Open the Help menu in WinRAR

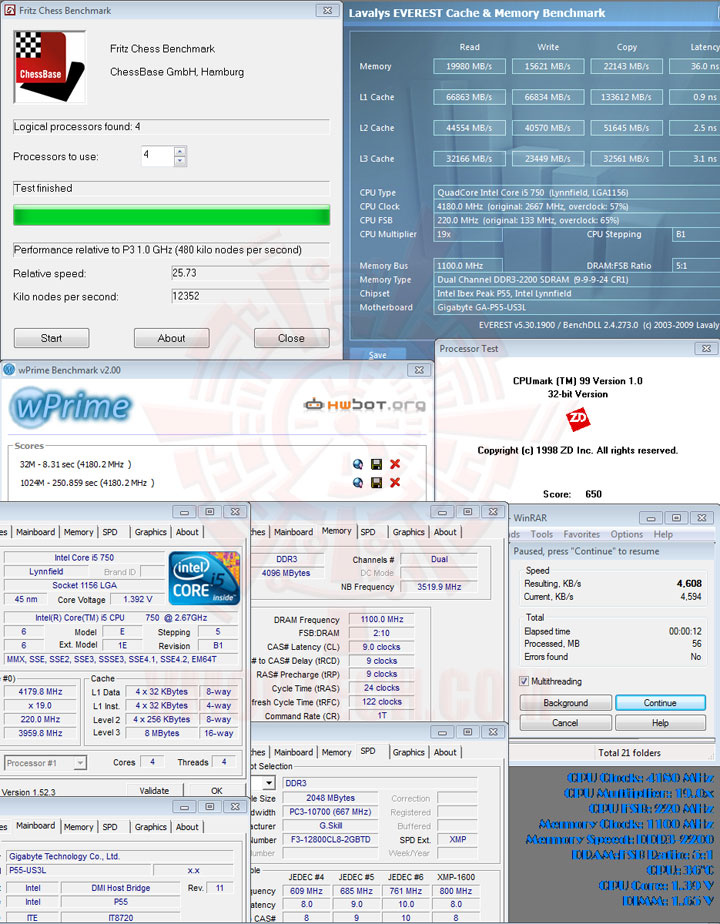(663, 534)
